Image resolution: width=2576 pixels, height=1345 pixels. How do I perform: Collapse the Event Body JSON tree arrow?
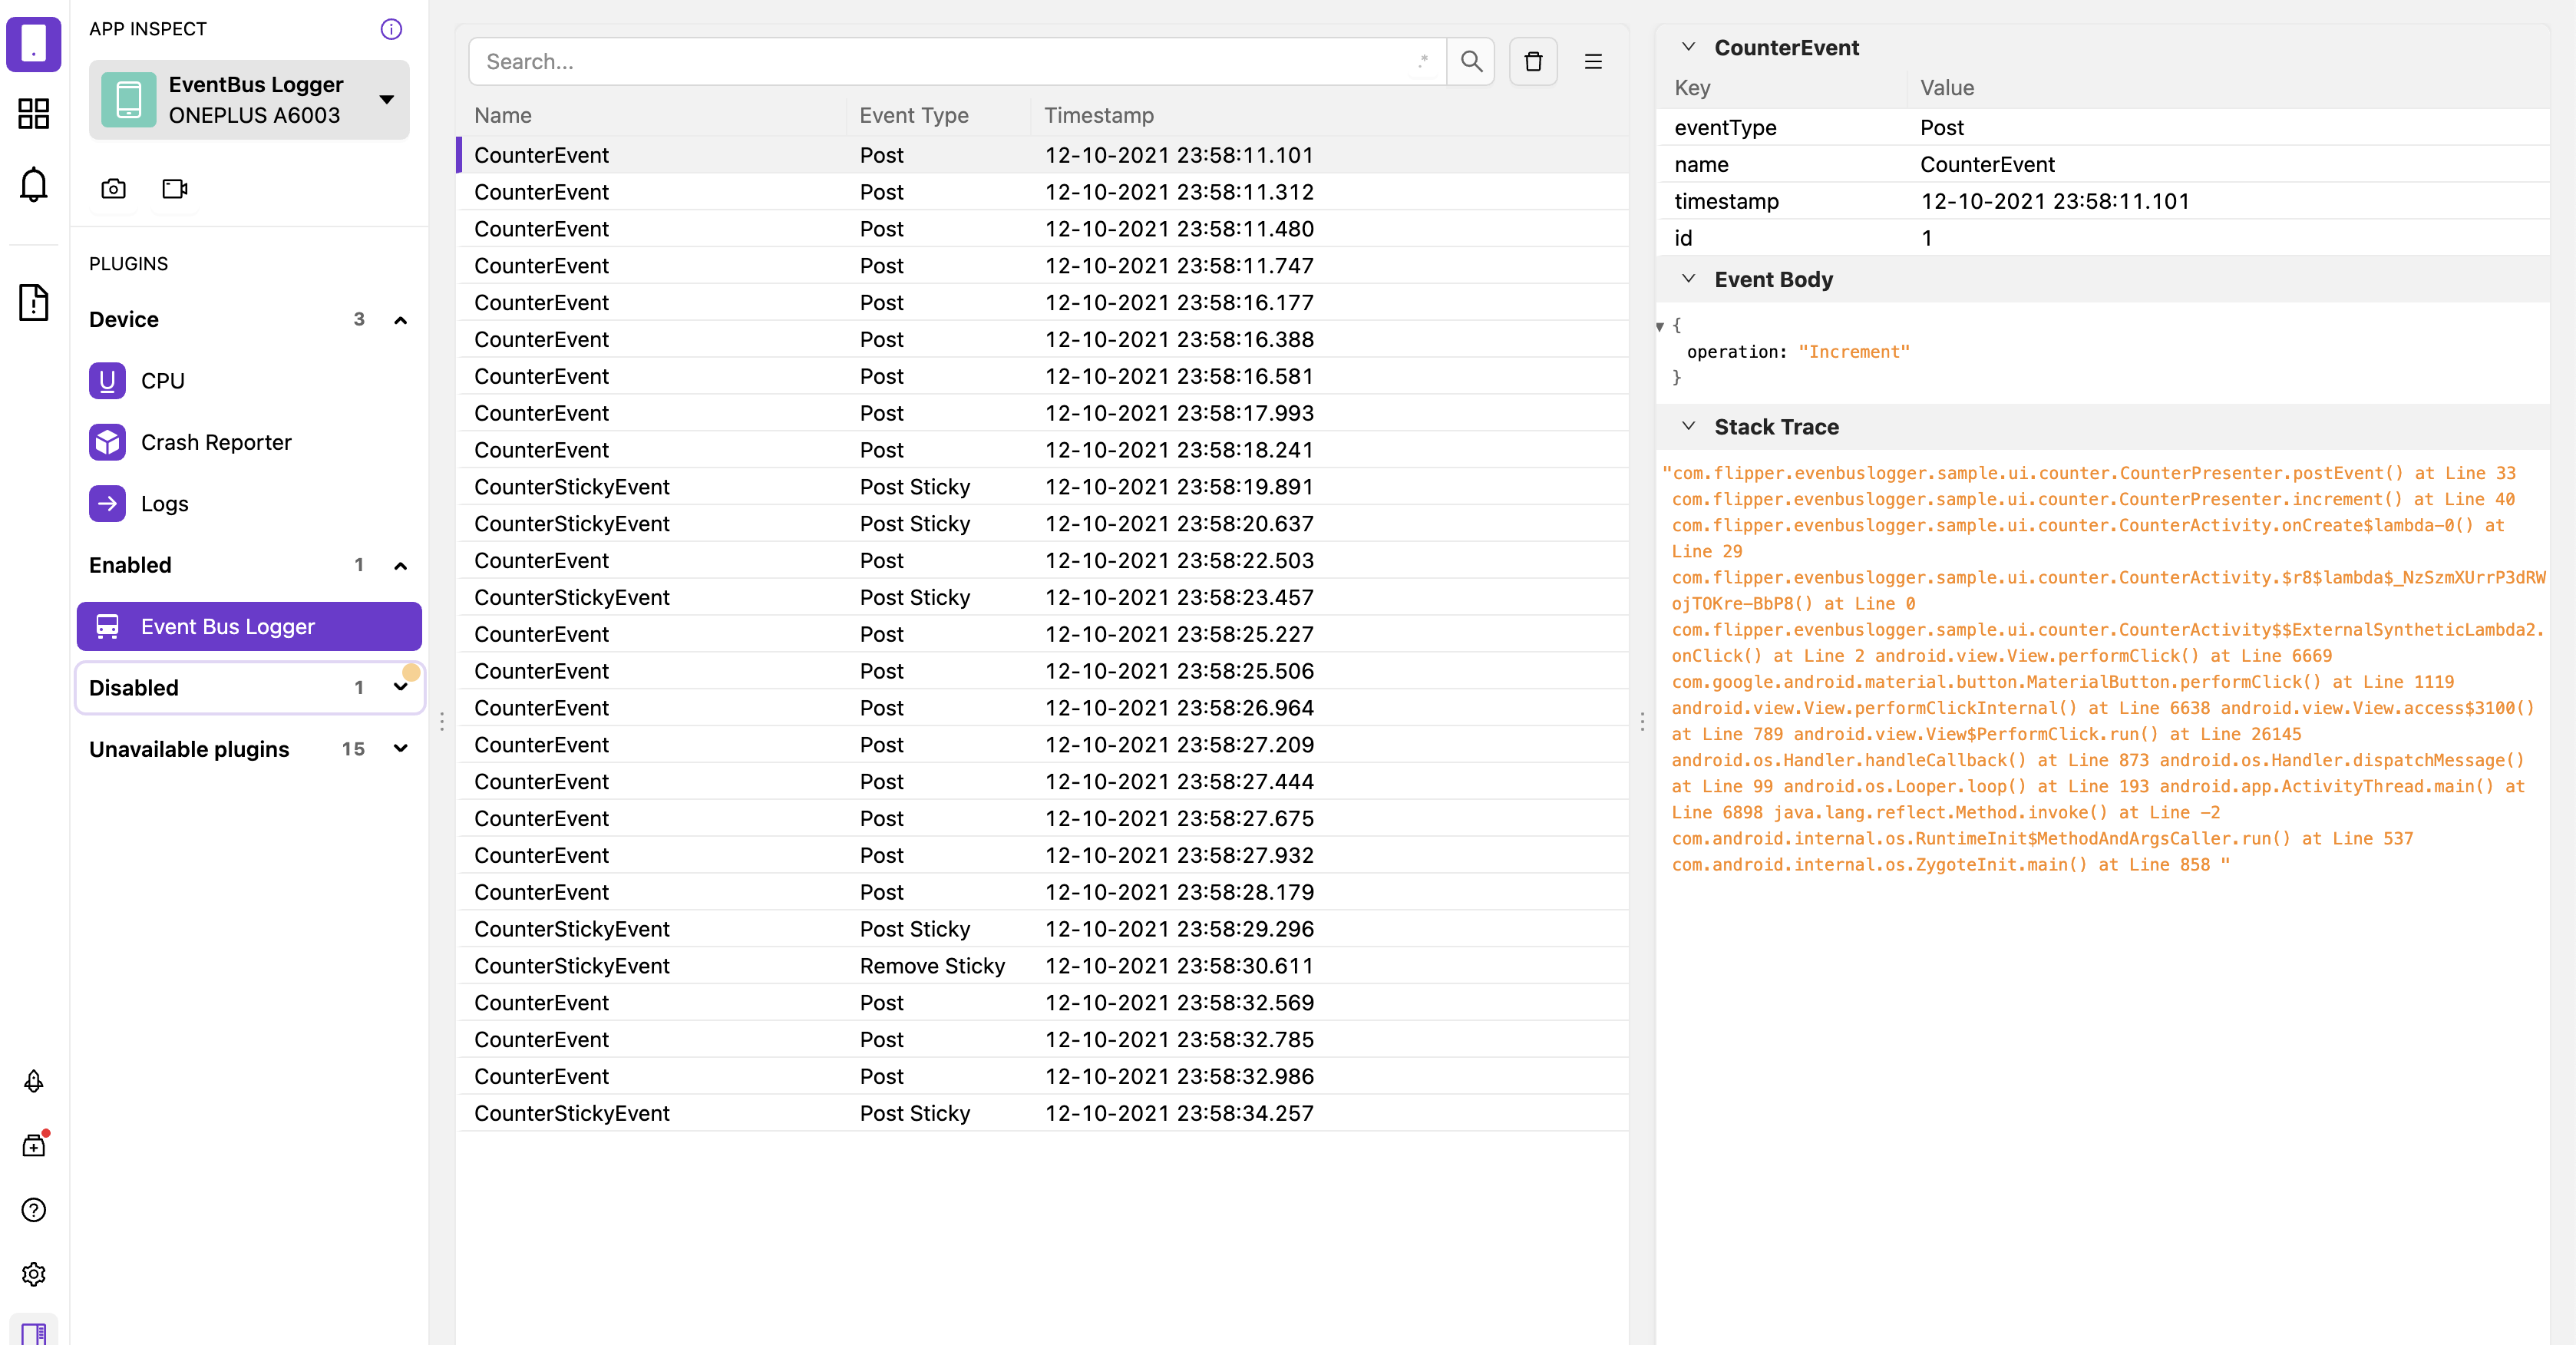click(x=1660, y=326)
